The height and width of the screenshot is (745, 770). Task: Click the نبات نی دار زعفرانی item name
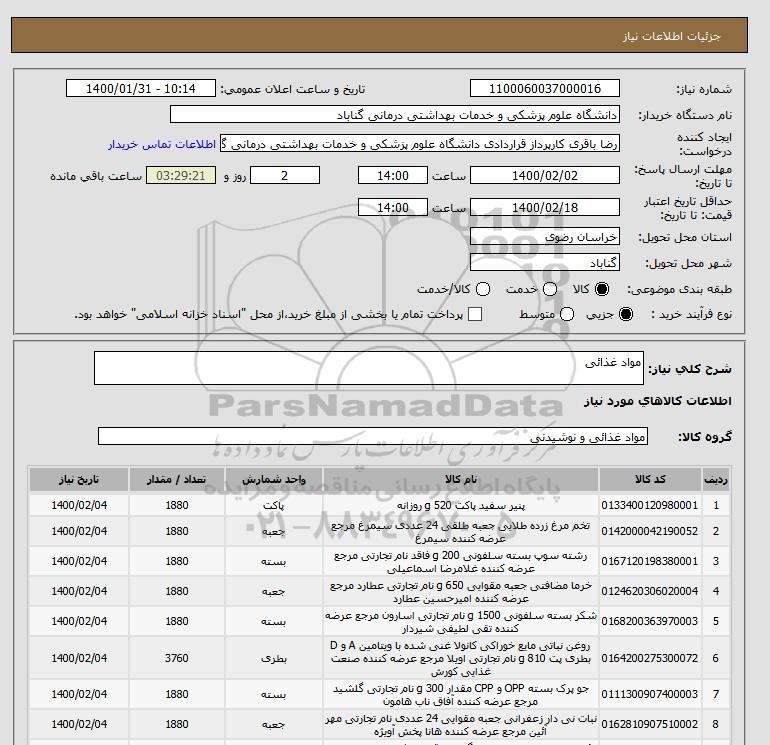(x=461, y=724)
